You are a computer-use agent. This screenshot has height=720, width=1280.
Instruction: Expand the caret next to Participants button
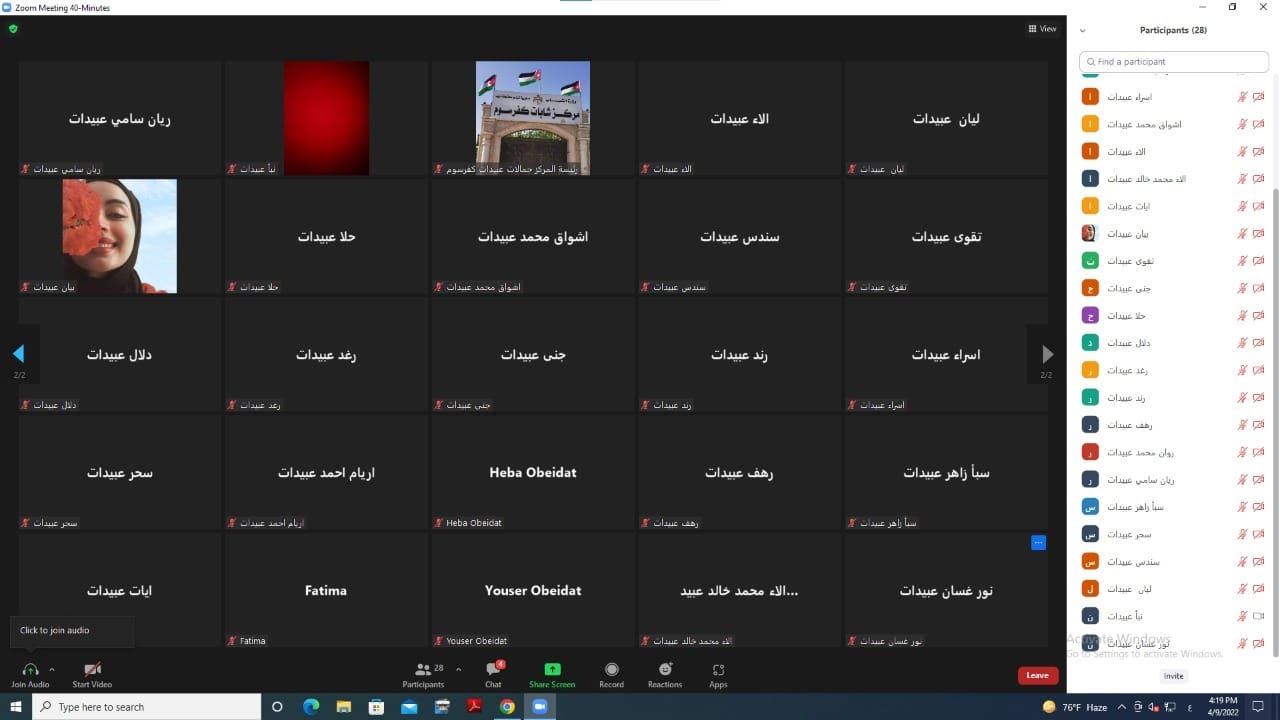pyautogui.click(x=459, y=669)
